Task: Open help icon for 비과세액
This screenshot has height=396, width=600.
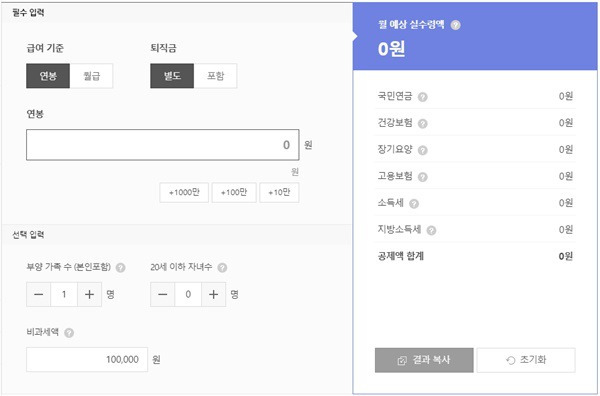Action: click(x=69, y=333)
